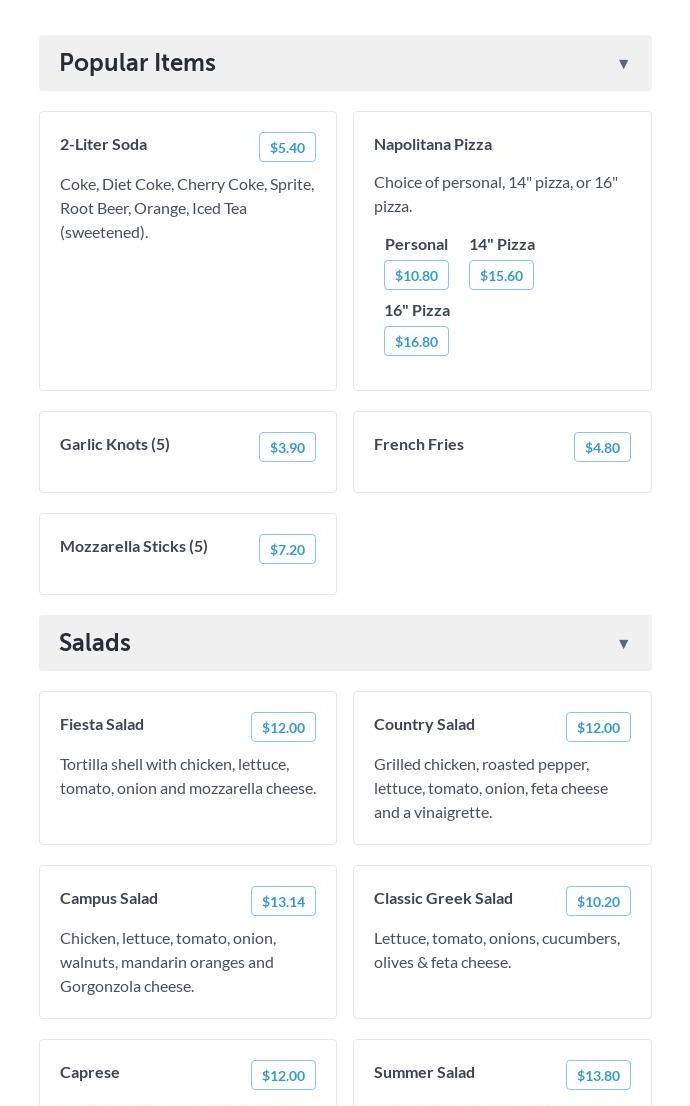
Task: Click the Popular Items section header
Action: point(138,63)
